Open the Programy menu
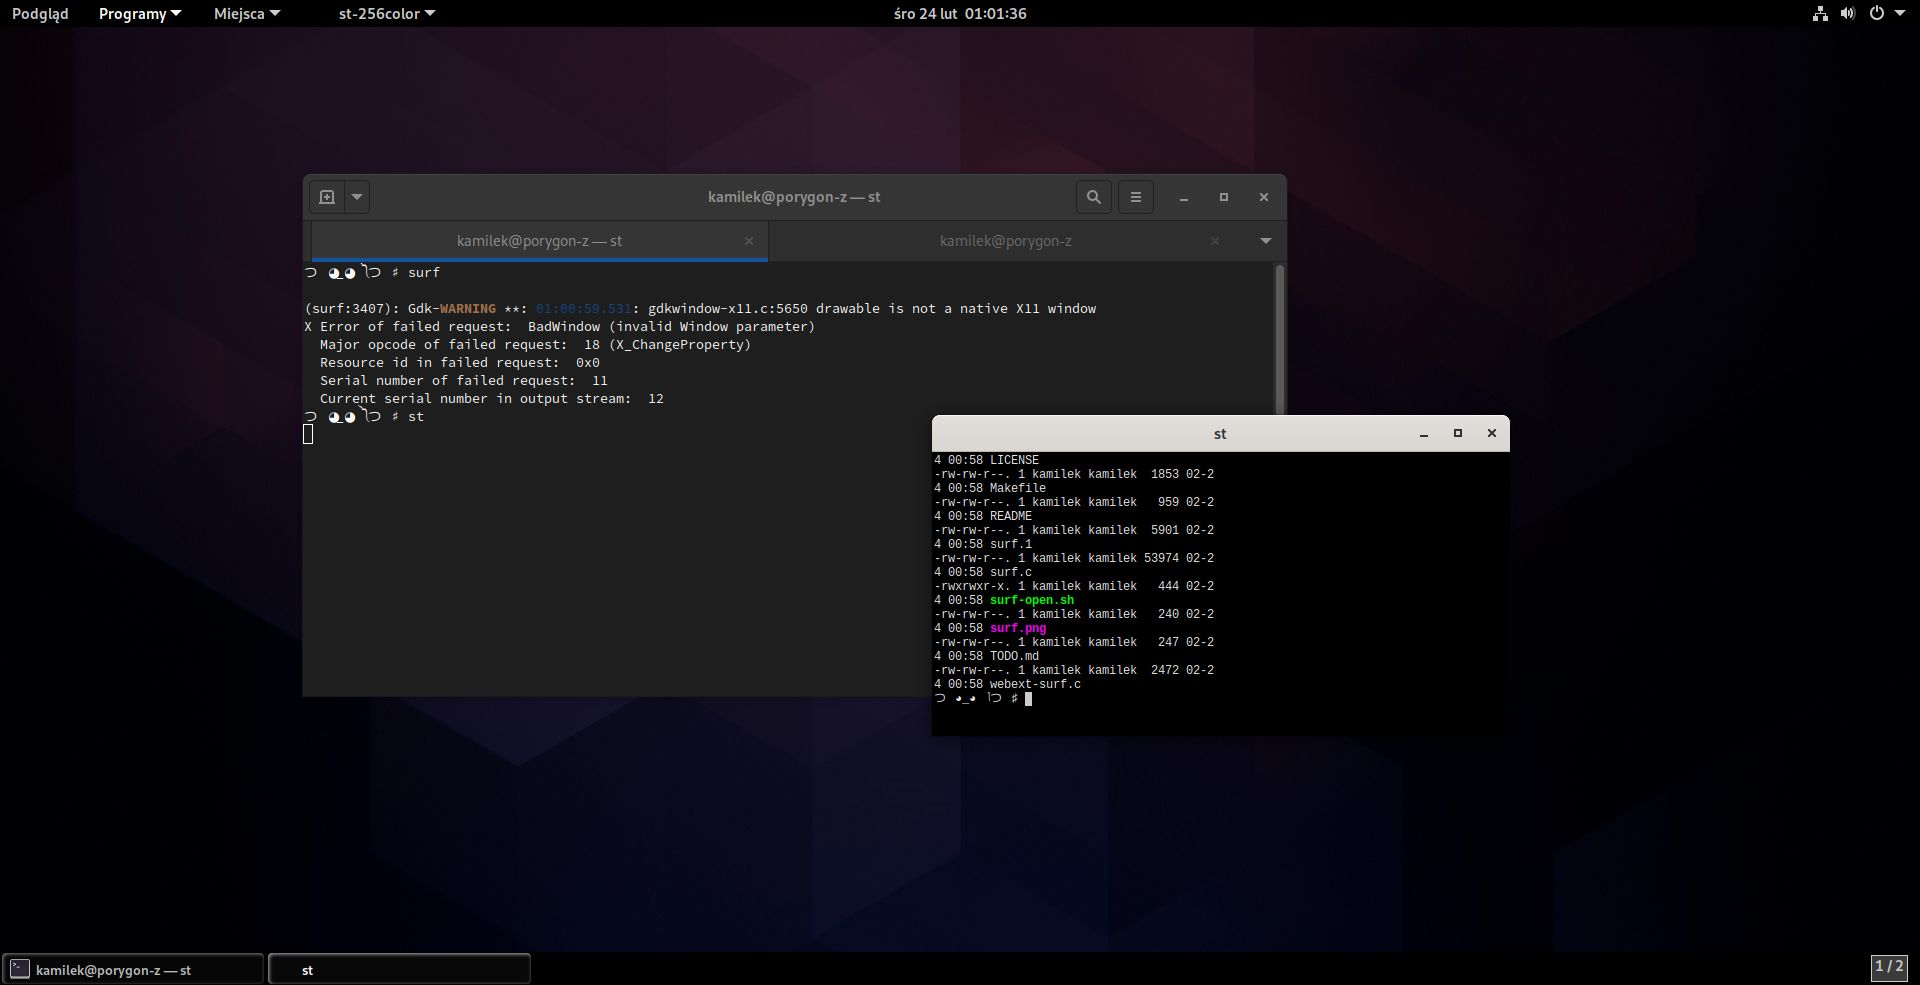This screenshot has height=985, width=1920. (x=139, y=14)
